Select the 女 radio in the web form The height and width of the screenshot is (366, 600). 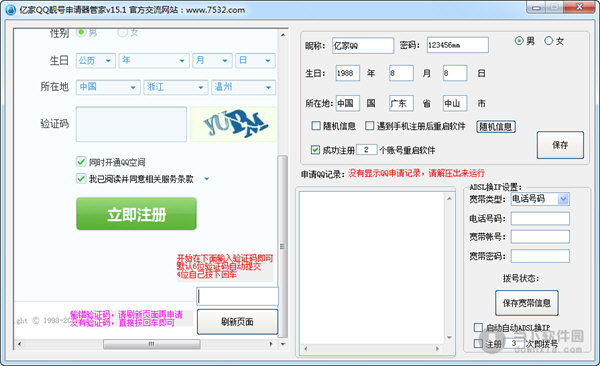click(122, 33)
